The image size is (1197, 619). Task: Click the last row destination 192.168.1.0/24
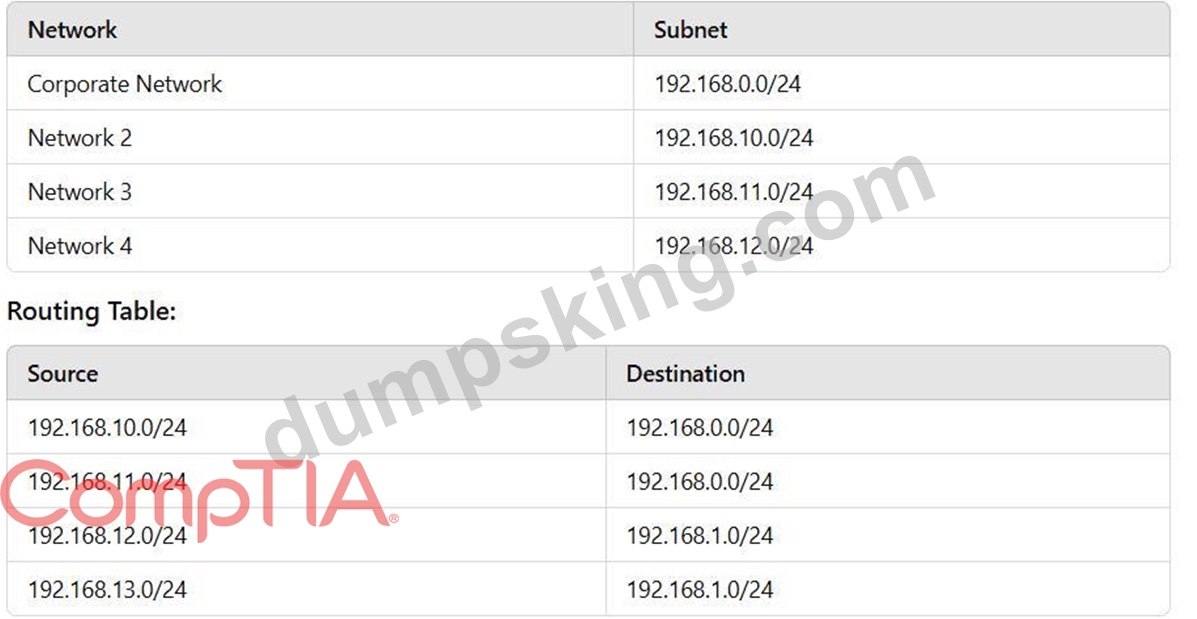pyautogui.click(x=699, y=589)
